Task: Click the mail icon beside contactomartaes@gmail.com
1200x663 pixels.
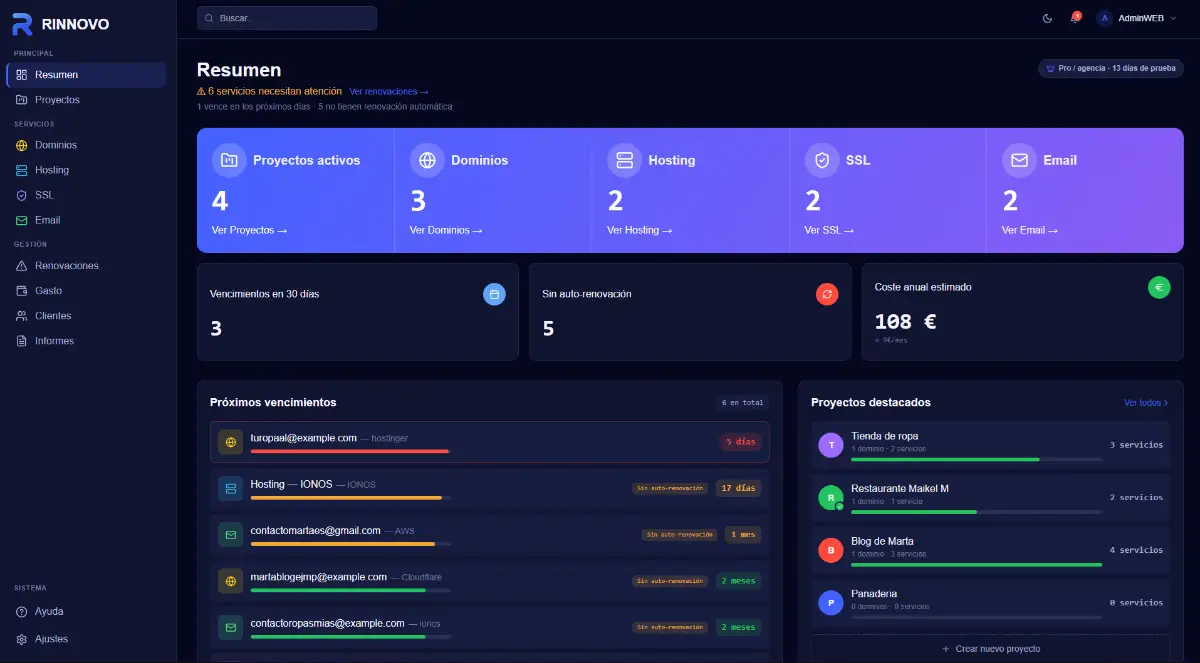Action: tap(231, 535)
